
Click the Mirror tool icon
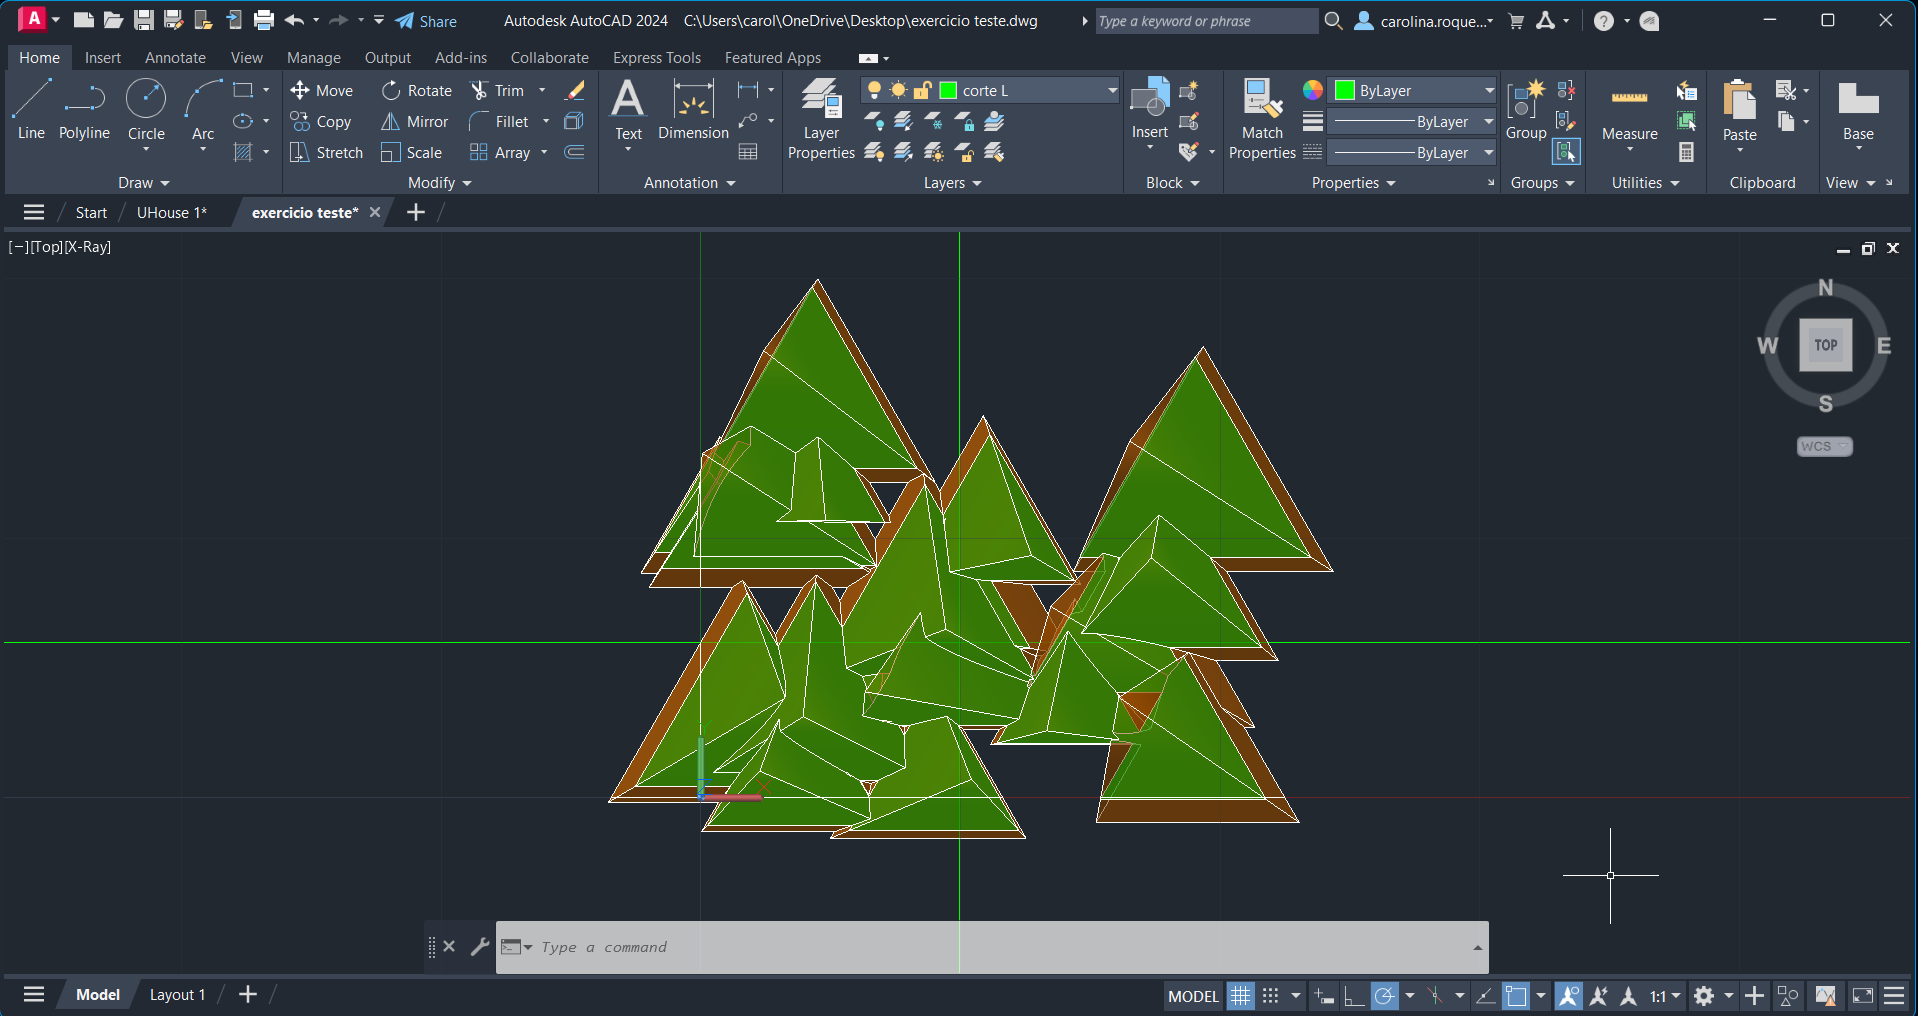390,122
